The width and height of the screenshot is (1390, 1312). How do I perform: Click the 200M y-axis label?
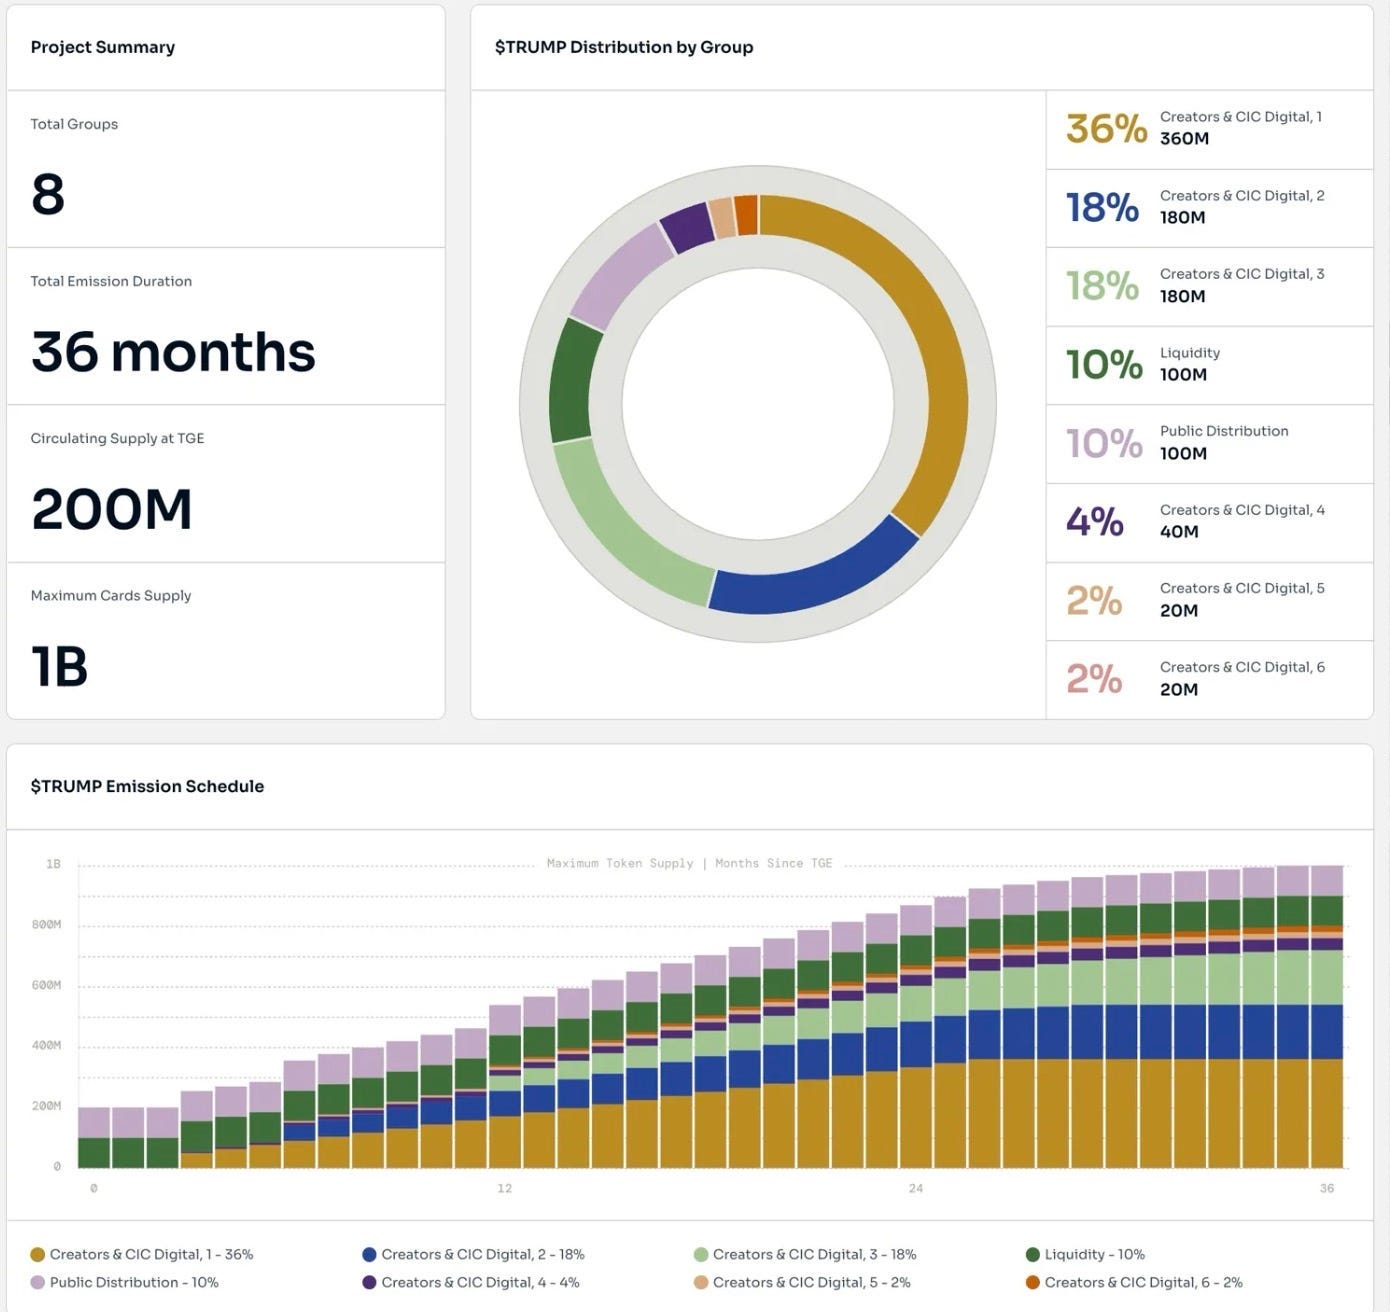tap(46, 1106)
